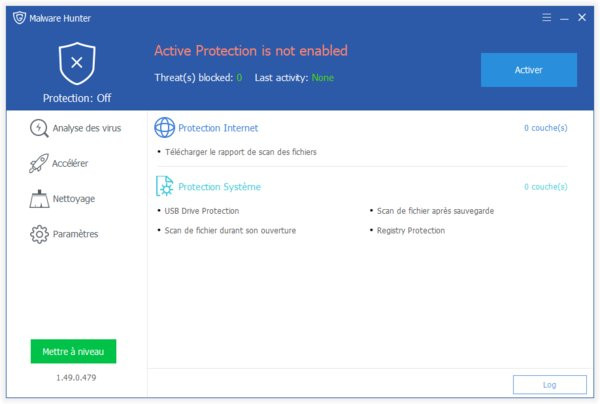Click 'Threat(s) blocked: 0' text
The image size is (600, 404).
pyautogui.click(x=198, y=78)
